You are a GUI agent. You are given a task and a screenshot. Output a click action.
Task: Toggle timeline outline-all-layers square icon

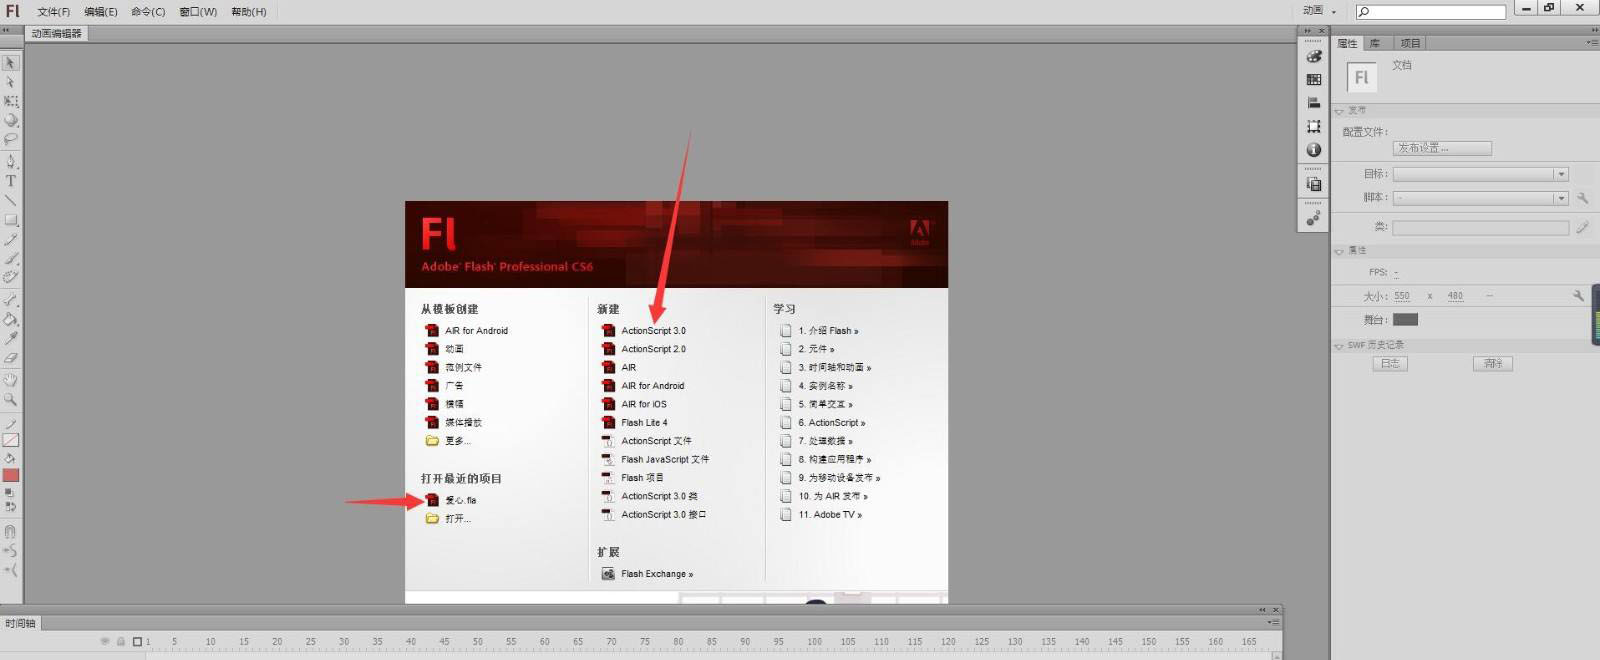[x=137, y=641]
